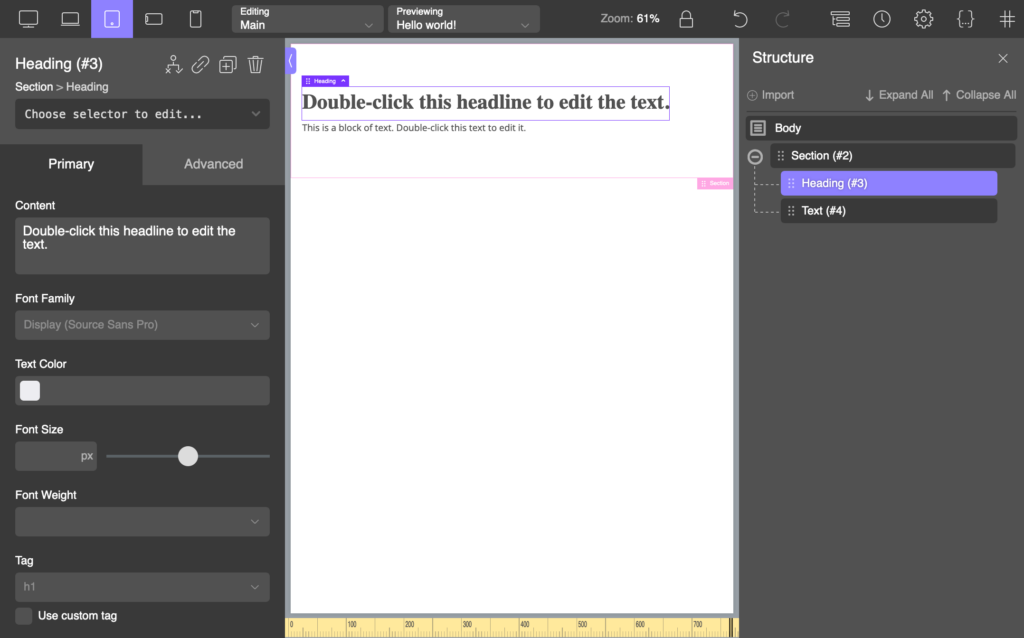Duplicate the Heading element
Screen dimensions: 1024x638
pyautogui.click(x=228, y=64)
